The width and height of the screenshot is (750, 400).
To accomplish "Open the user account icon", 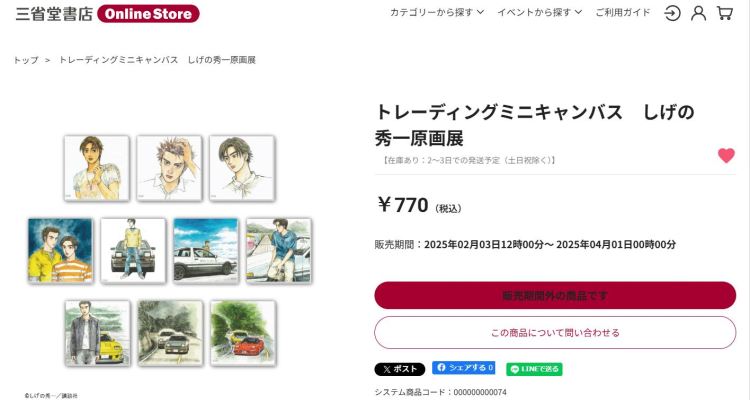I will (698, 13).
